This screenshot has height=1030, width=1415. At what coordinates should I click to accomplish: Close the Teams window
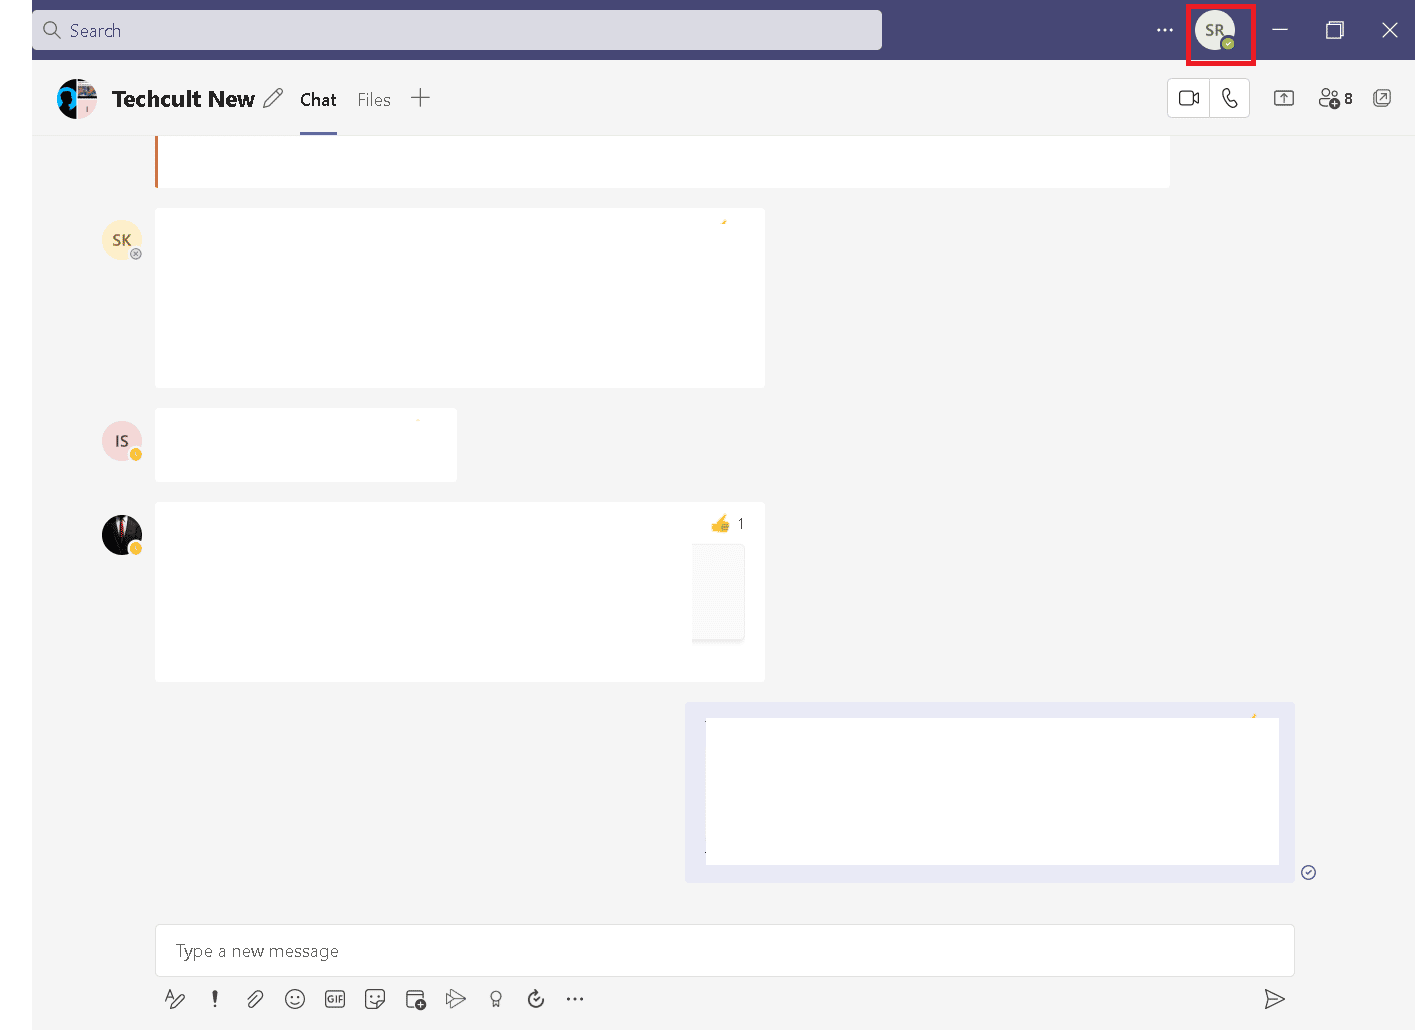coord(1390,30)
